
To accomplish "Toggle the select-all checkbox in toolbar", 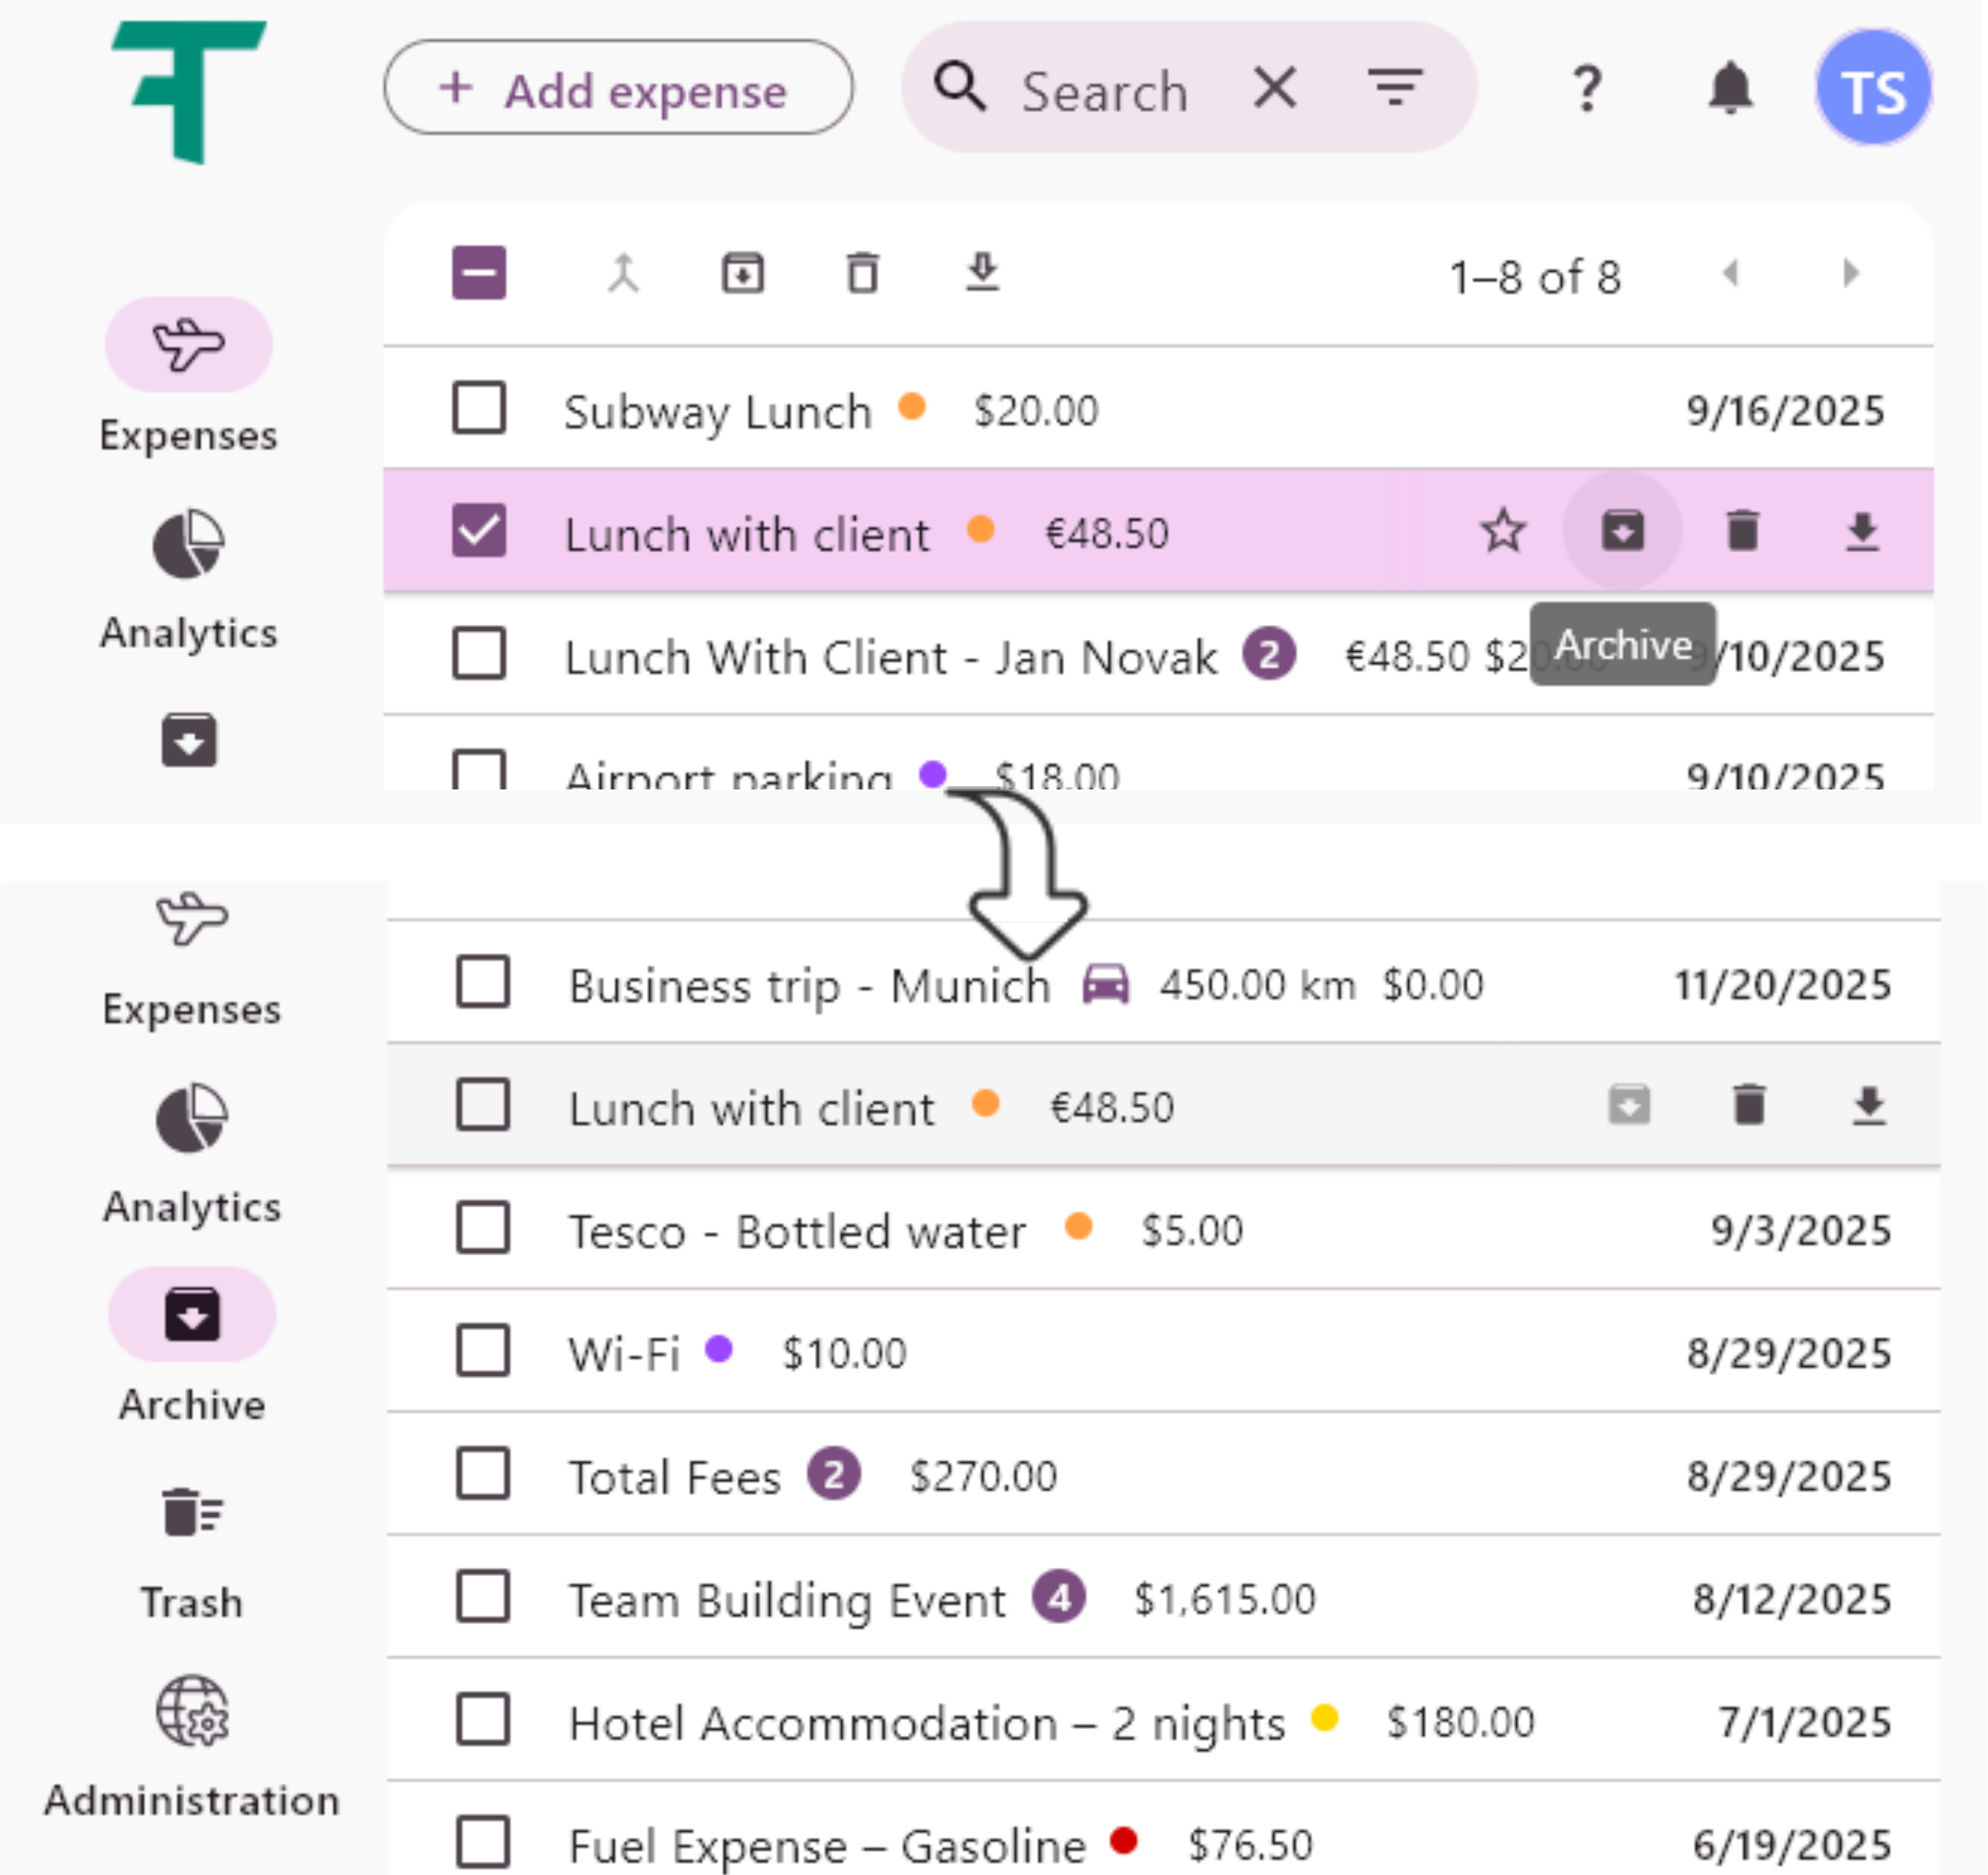I will (479, 273).
